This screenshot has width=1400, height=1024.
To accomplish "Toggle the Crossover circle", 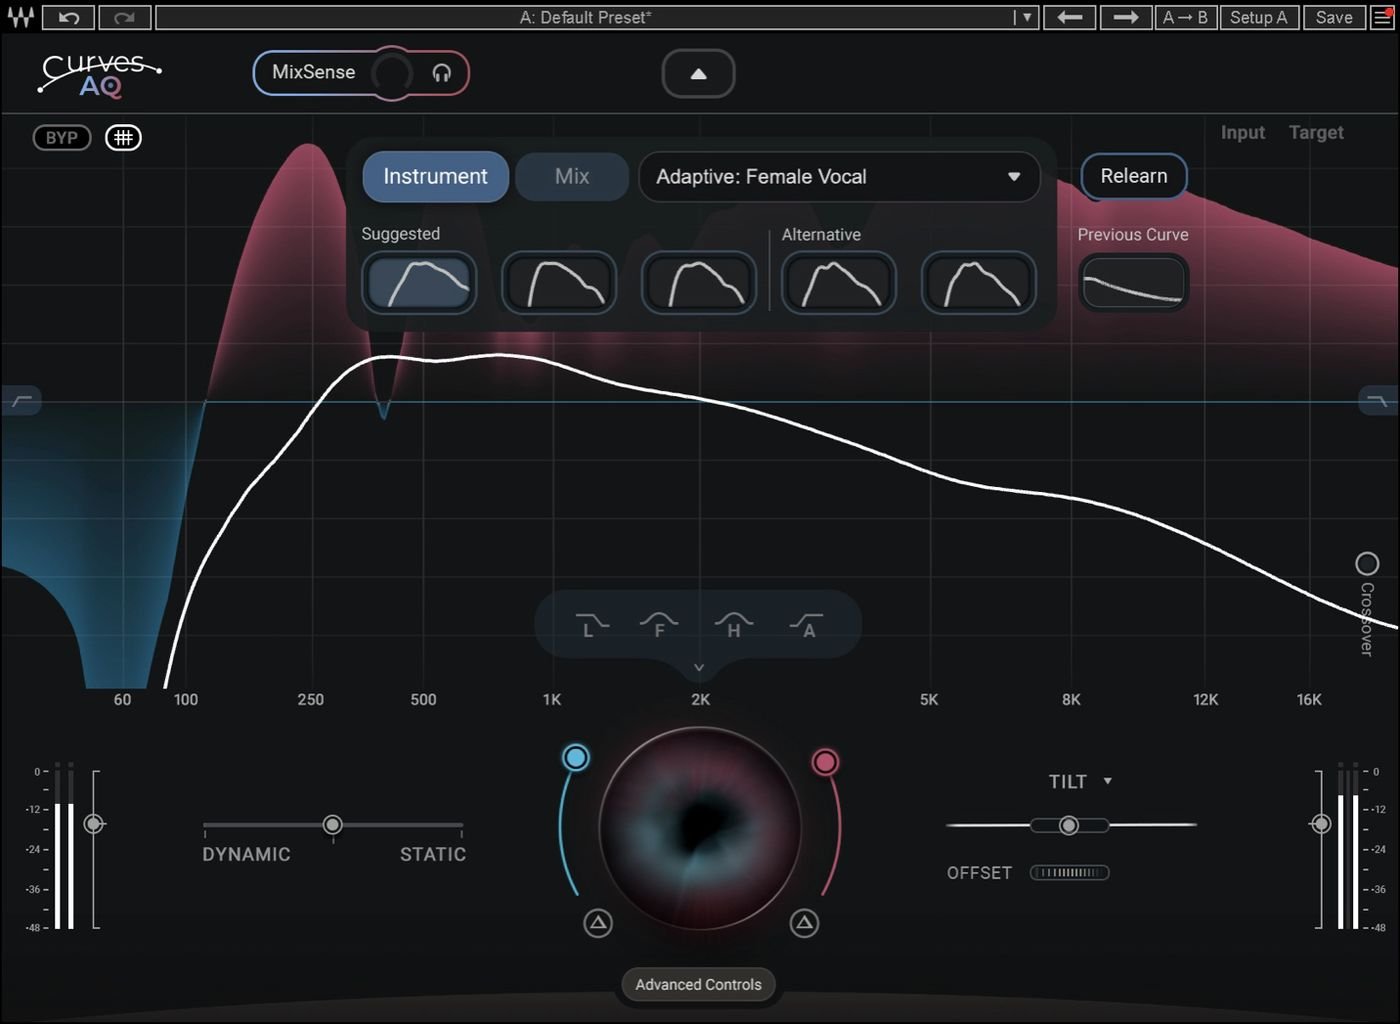I will coord(1367,564).
